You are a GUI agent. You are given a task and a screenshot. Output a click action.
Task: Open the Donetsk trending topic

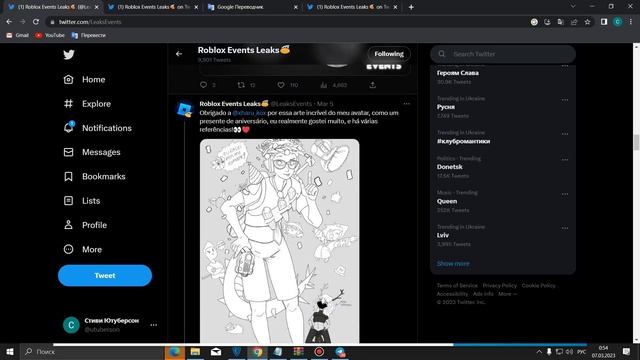(449, 167)
